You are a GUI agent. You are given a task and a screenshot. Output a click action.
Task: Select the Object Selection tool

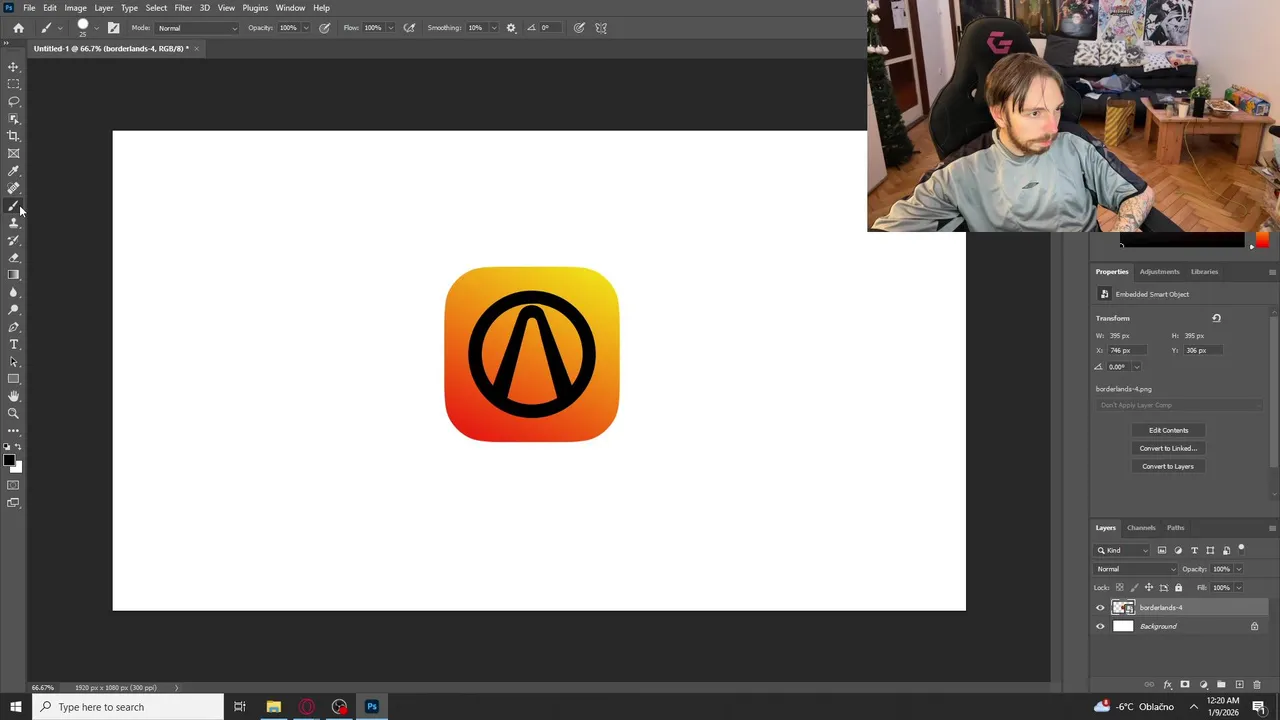14,119
